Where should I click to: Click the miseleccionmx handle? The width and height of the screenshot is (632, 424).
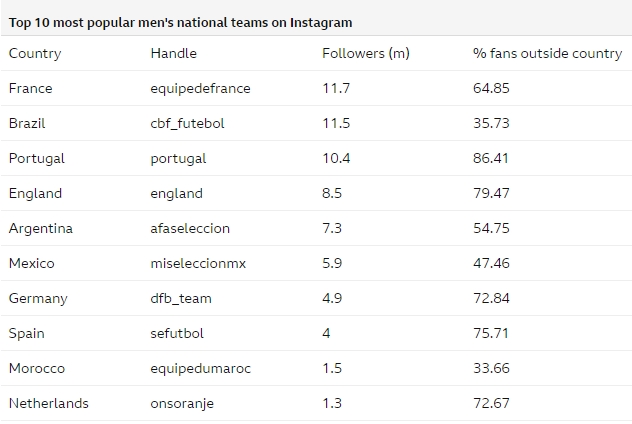tap(198, 263)
